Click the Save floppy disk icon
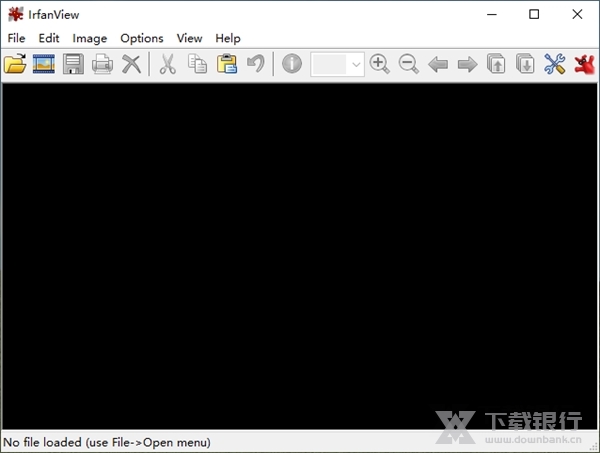Viewport: 600px width, 453px height. 73,65
